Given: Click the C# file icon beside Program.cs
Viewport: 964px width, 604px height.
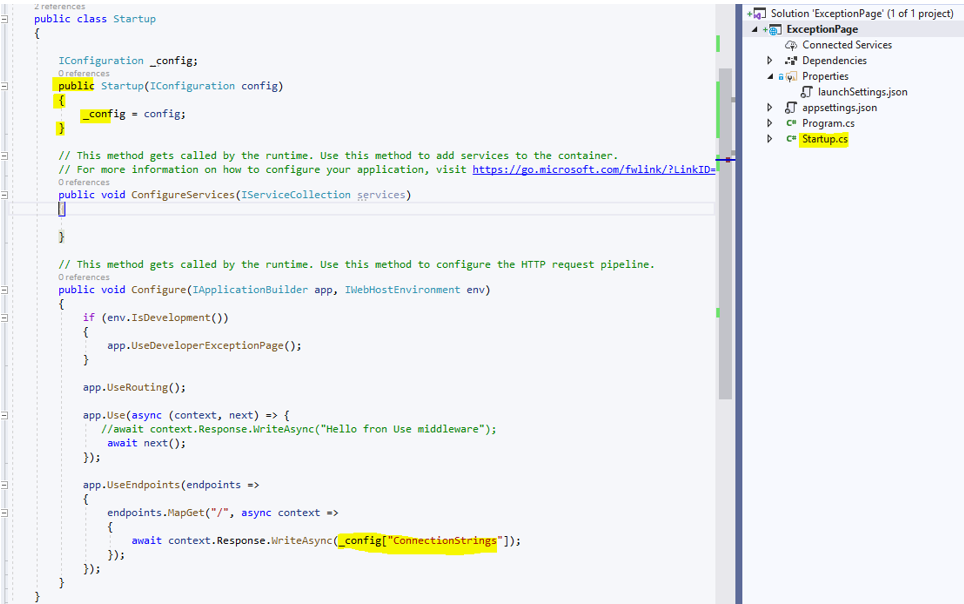Looking at the screenshot, I should coord(792,122).
